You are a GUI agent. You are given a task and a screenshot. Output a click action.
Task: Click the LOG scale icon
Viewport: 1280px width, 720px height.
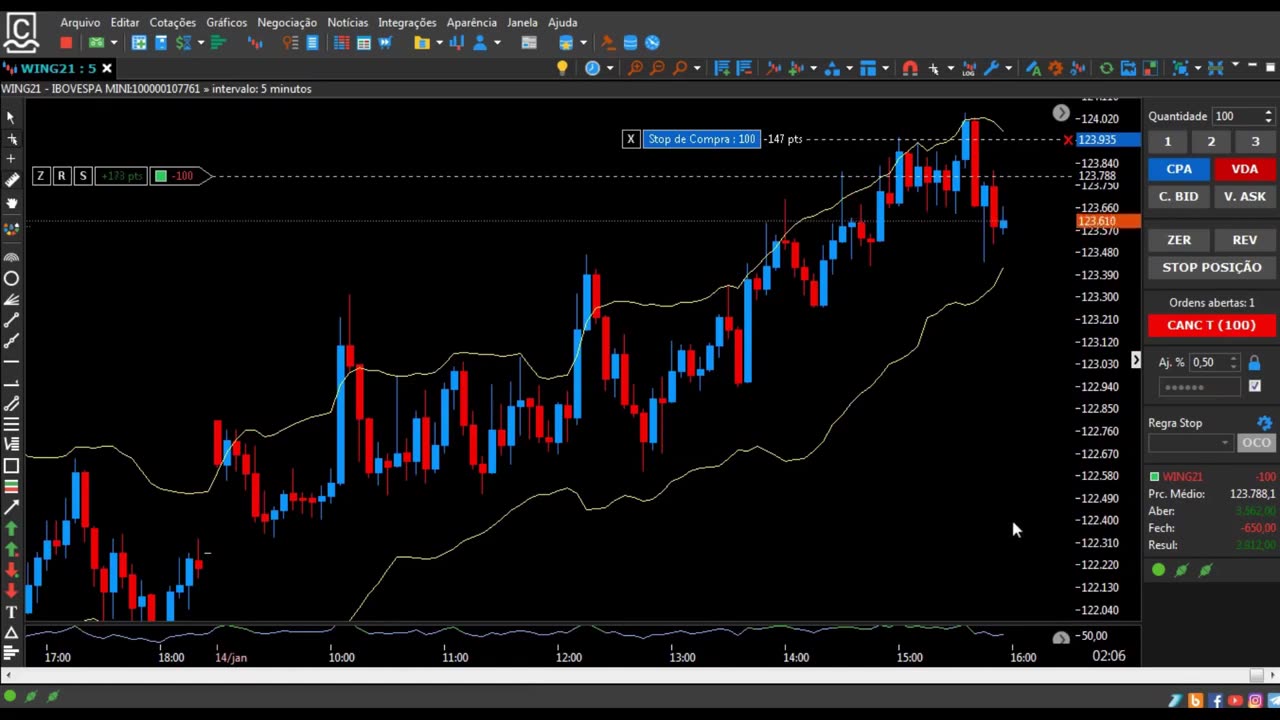pyautogui.click(x=968, y=68)
